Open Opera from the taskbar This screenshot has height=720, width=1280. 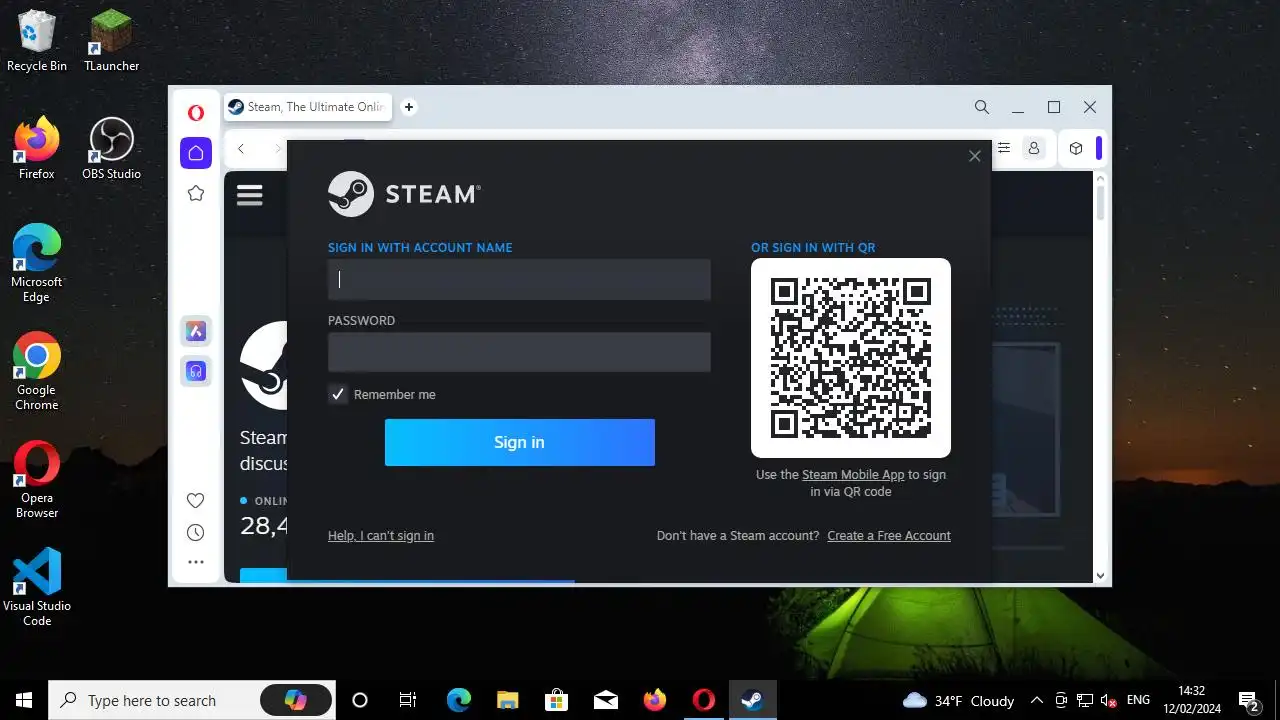(x=703, y=700)
